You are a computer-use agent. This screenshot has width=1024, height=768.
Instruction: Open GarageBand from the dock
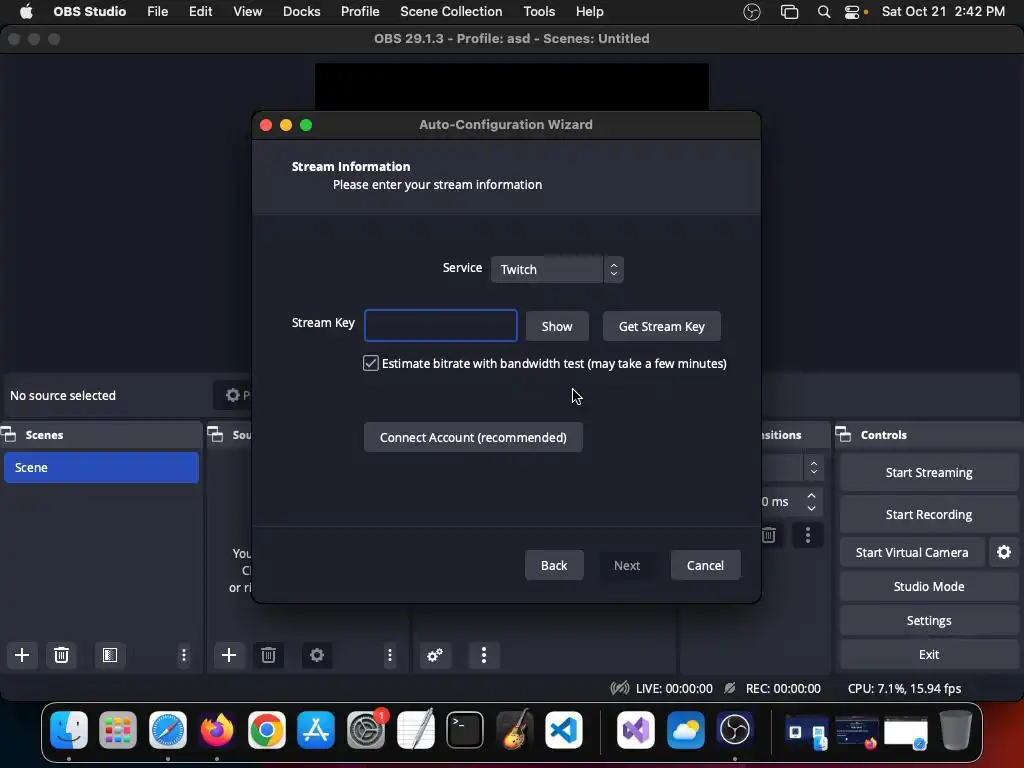515,729
